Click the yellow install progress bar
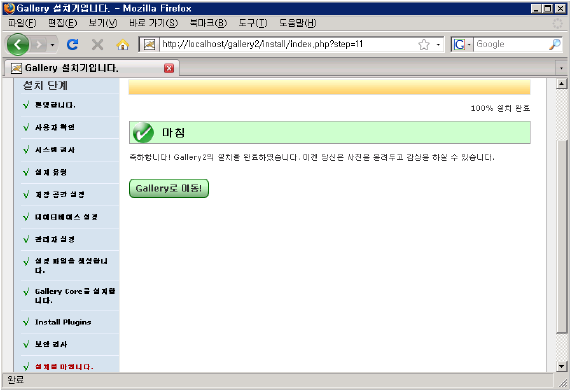This screenshot has height=390, width=570. (x=329, y=87)
